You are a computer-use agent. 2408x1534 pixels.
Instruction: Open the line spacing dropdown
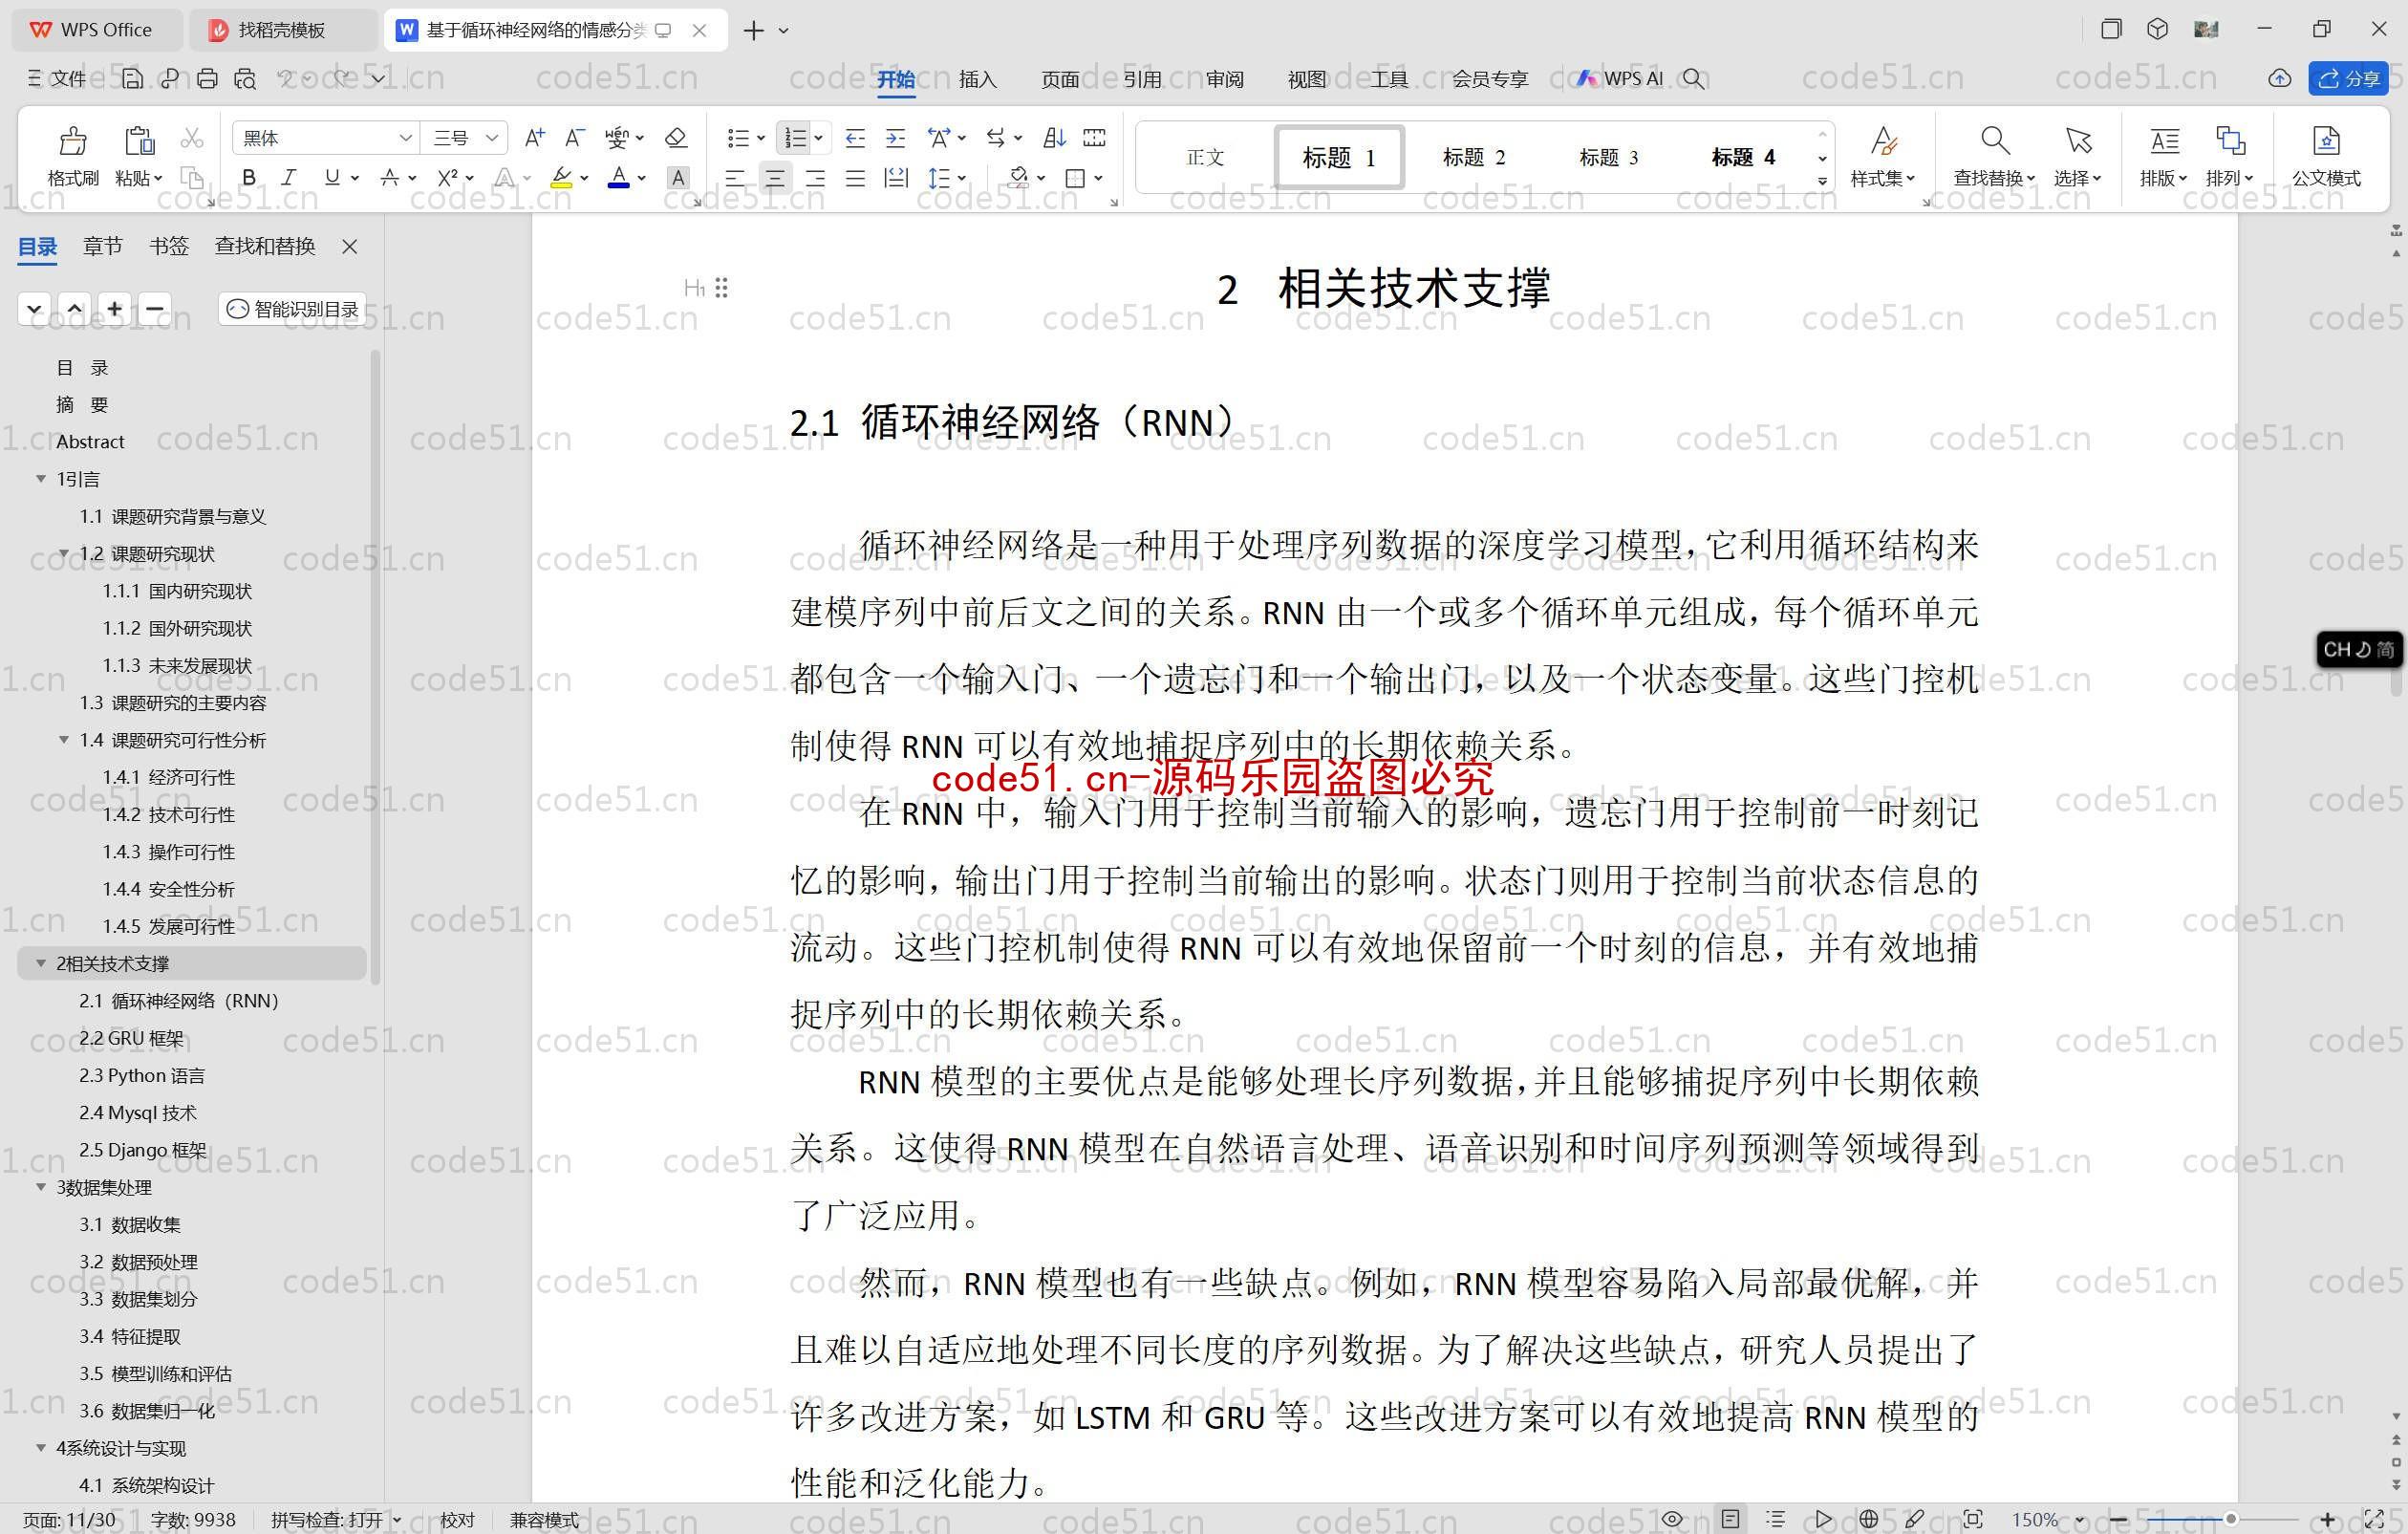961,178
